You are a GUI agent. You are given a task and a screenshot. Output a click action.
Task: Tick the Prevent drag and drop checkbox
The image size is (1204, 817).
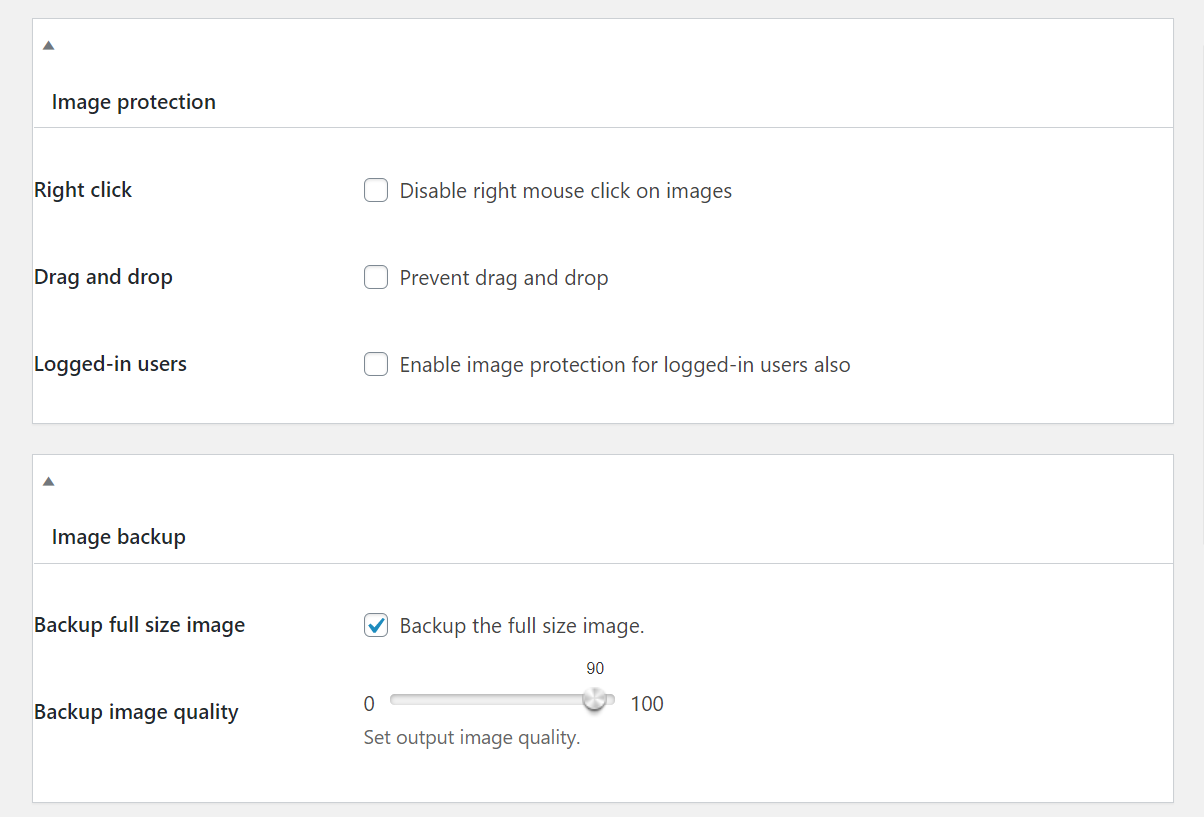tap(376, 277)
